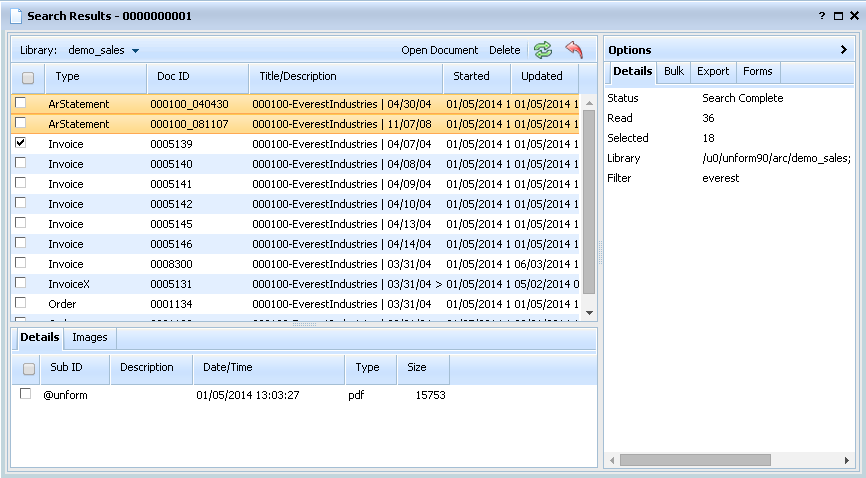Tick the @unform sub-document checkbox
The width and height of the screenshot is (866, 478).
point(26,395)
